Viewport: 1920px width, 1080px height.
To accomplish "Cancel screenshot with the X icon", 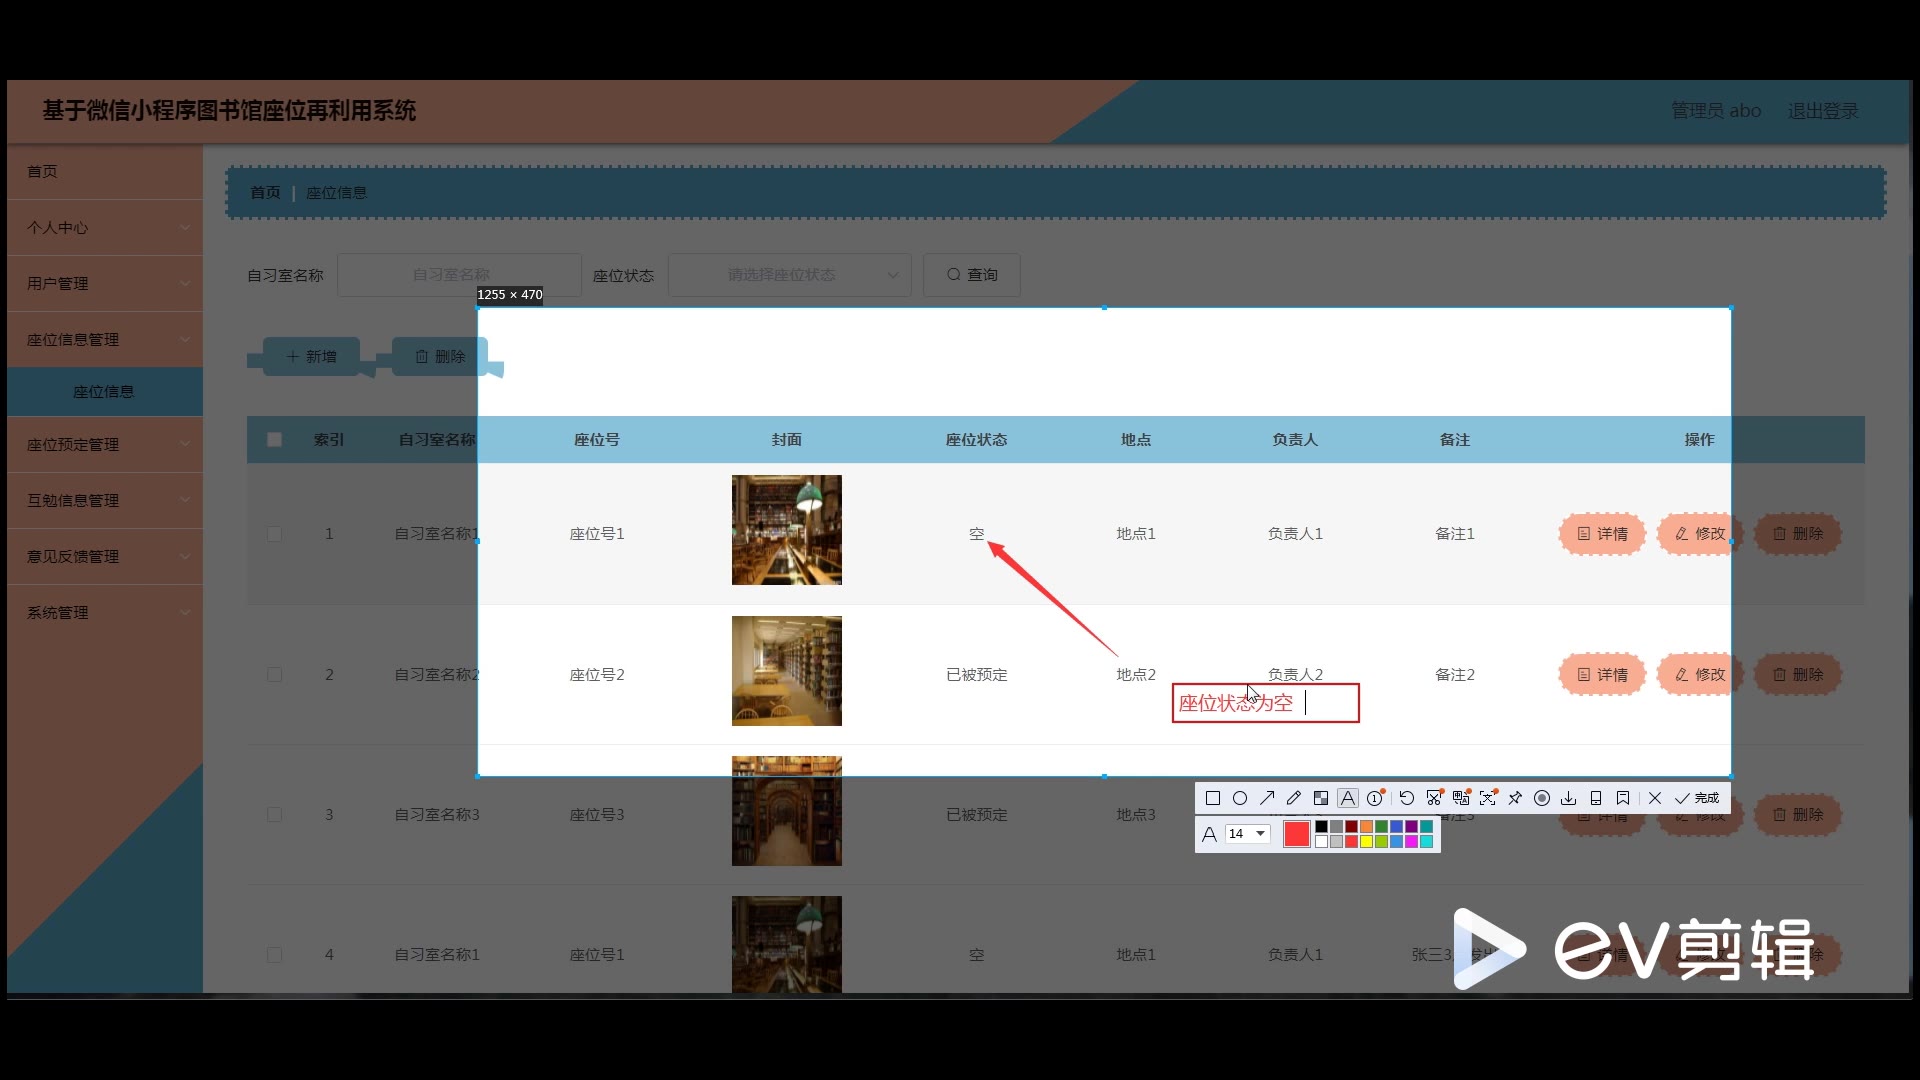I will [1655, 798].
